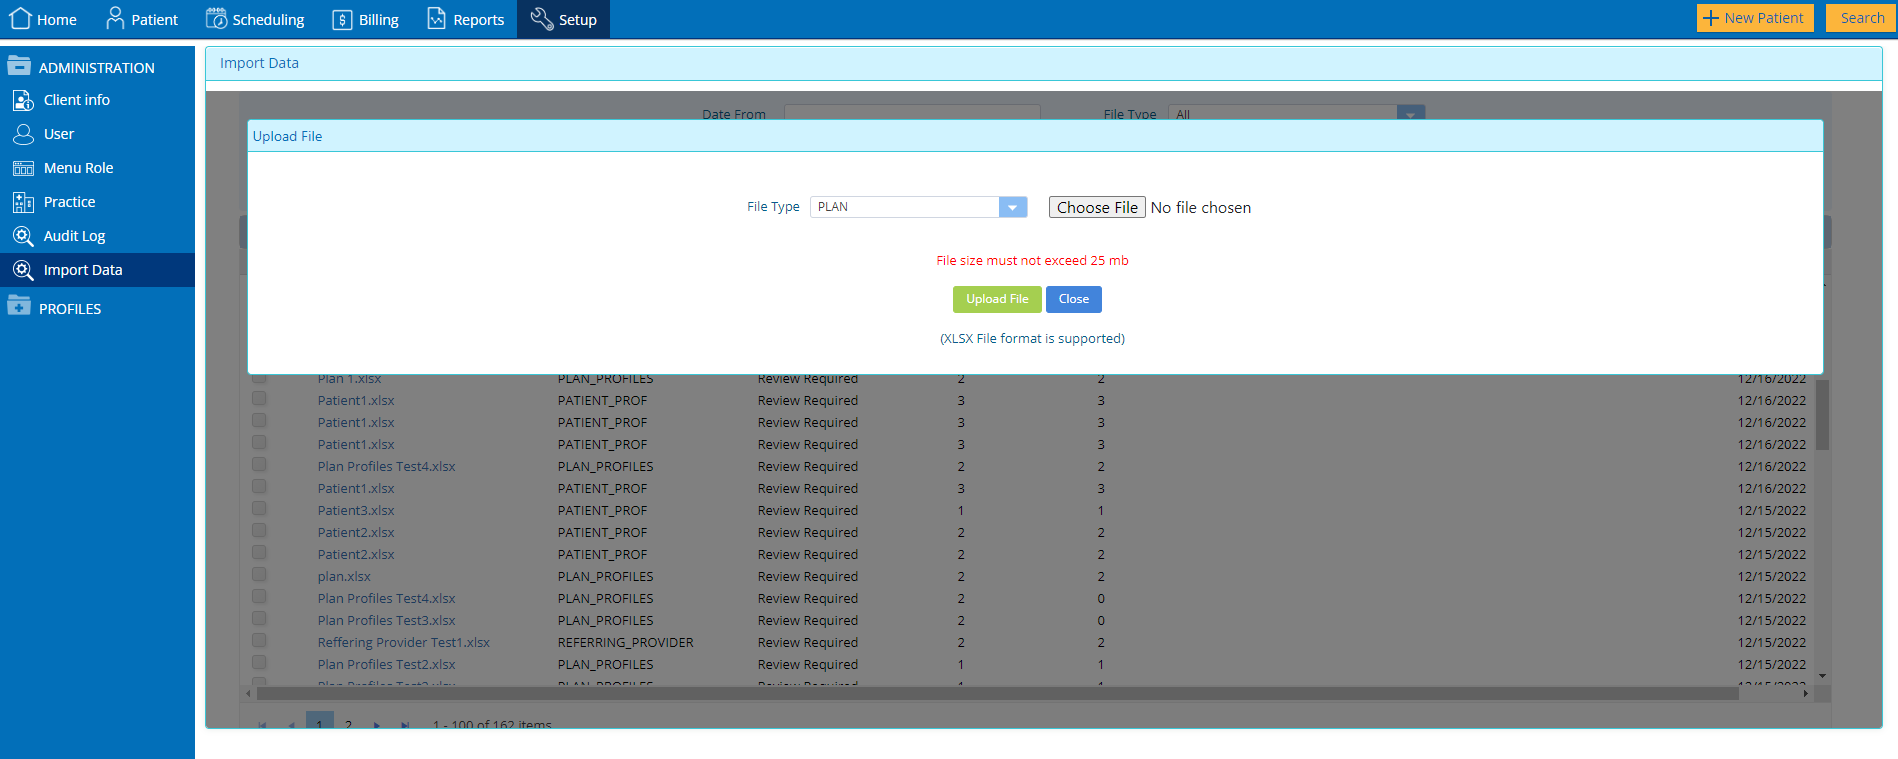
Task: Click the Choose File button
Action: point(1097,207)
